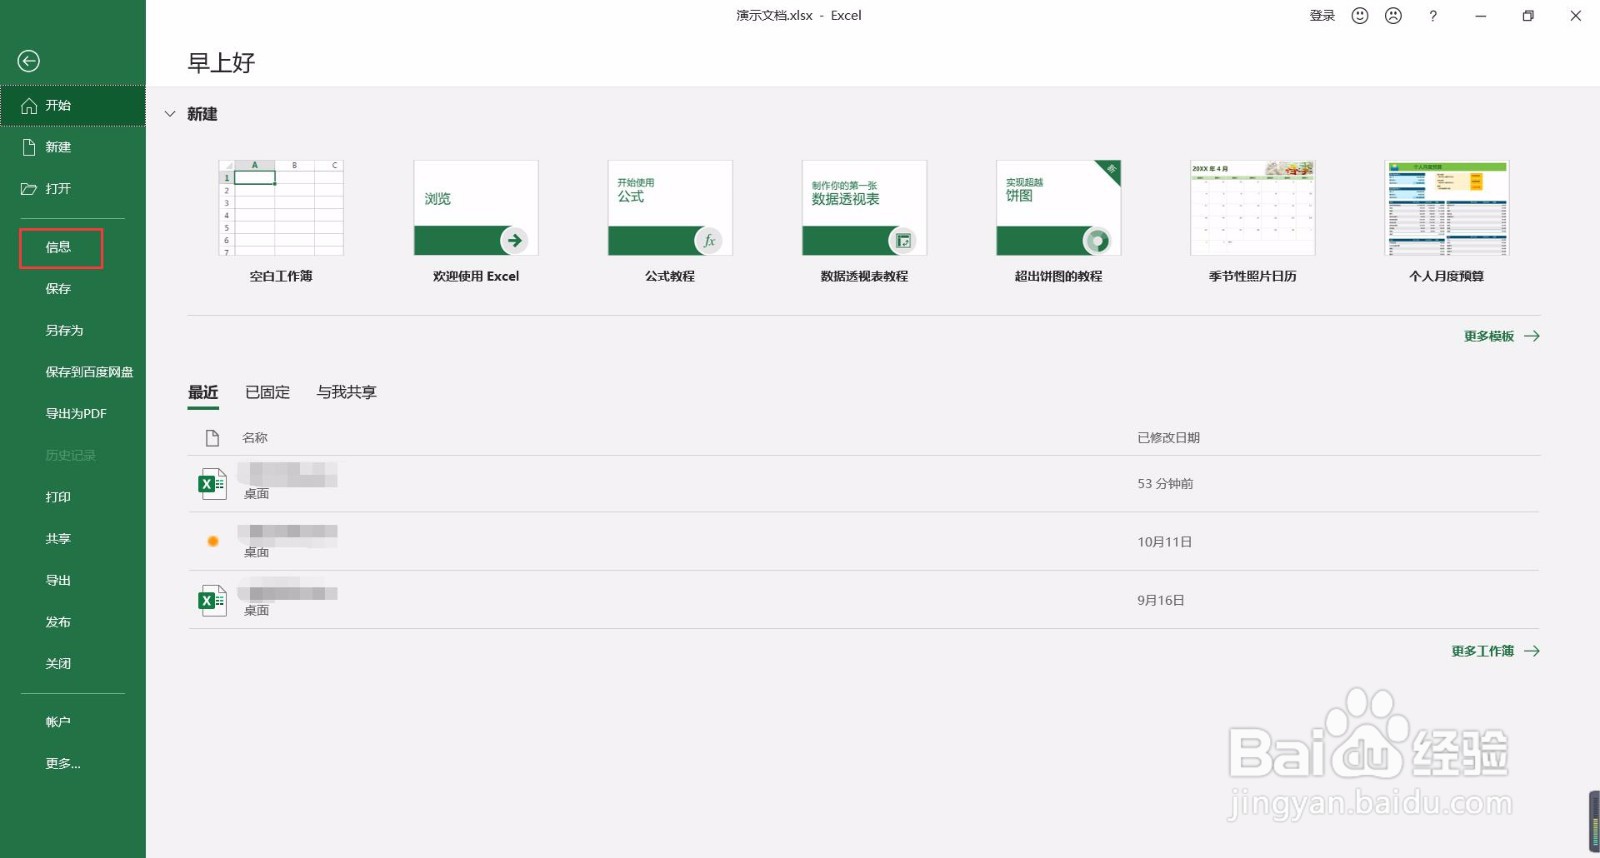Click the orange dot icon in 10月11日 row
The image size is (1600, 858).
[x=212, y=542]
